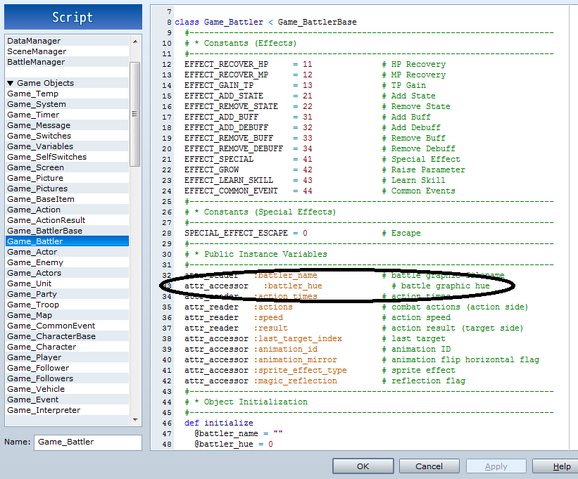Click attr_accessor :animation_id code line
Screen dimensions: 578x479
pyautogui.click(x=251, y=349)
